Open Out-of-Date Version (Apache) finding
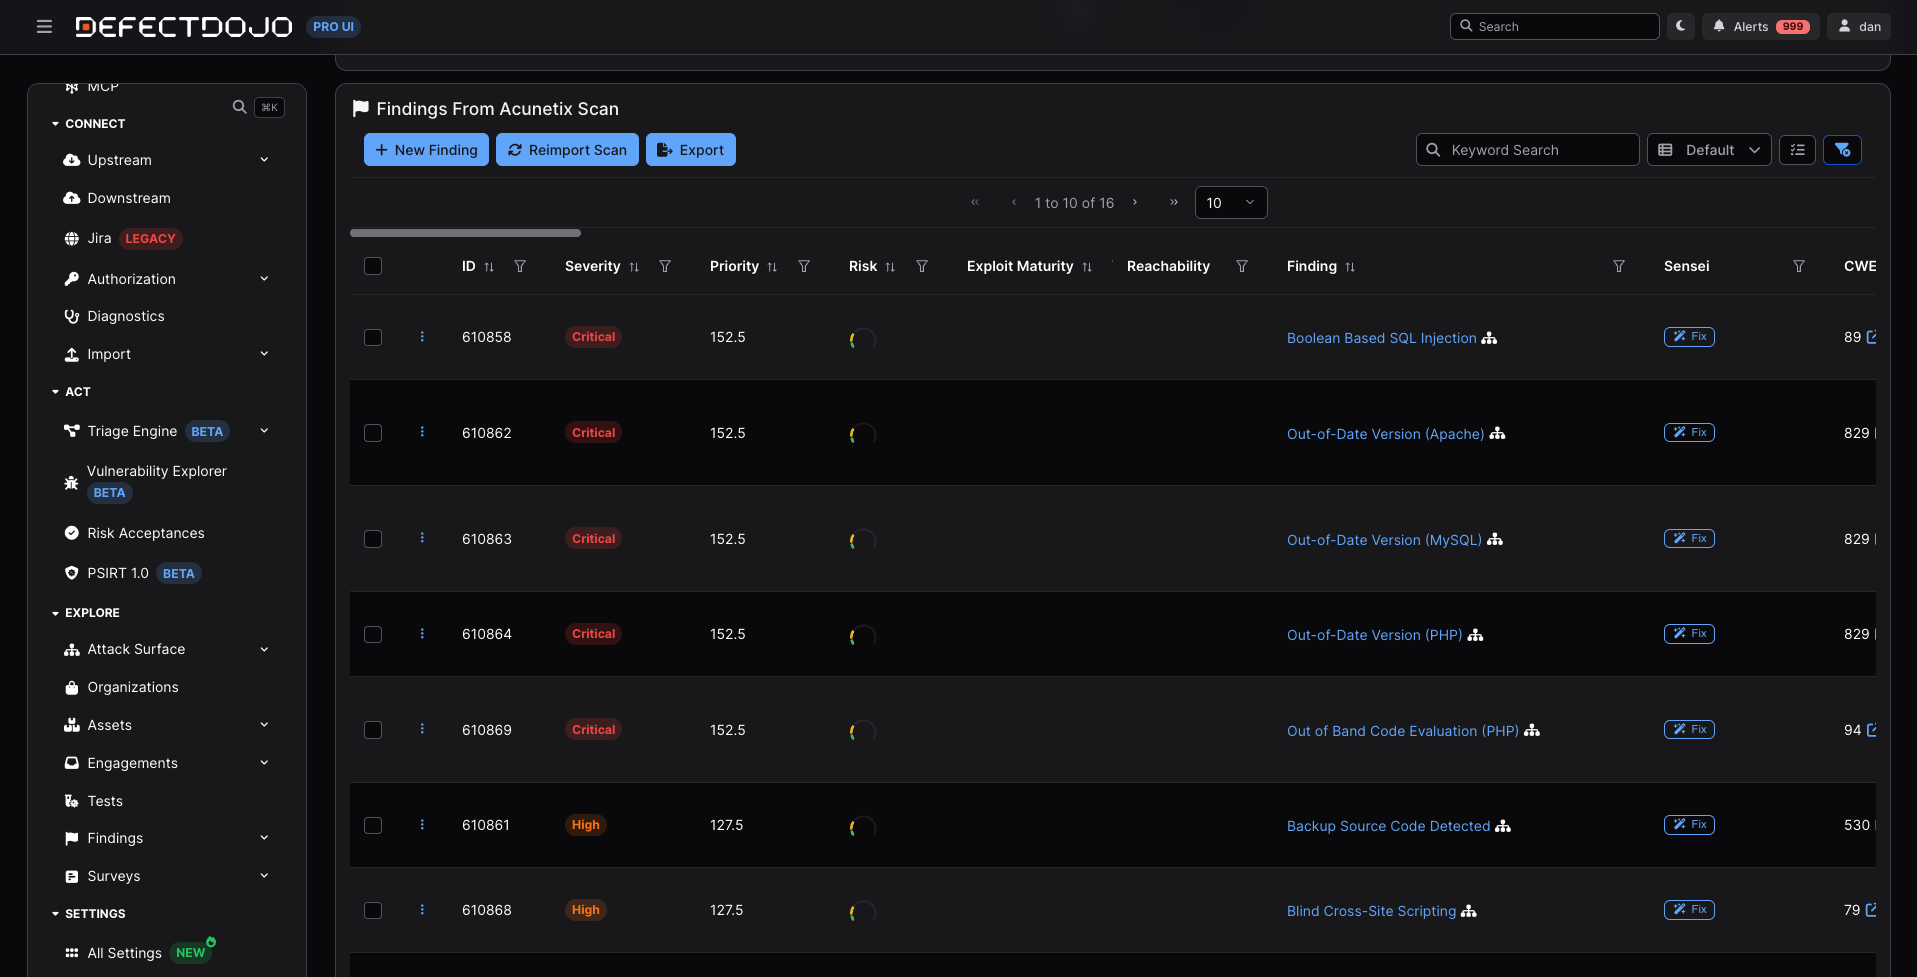This screenshot has width=1917, height=977. [x=1385, y=434]
